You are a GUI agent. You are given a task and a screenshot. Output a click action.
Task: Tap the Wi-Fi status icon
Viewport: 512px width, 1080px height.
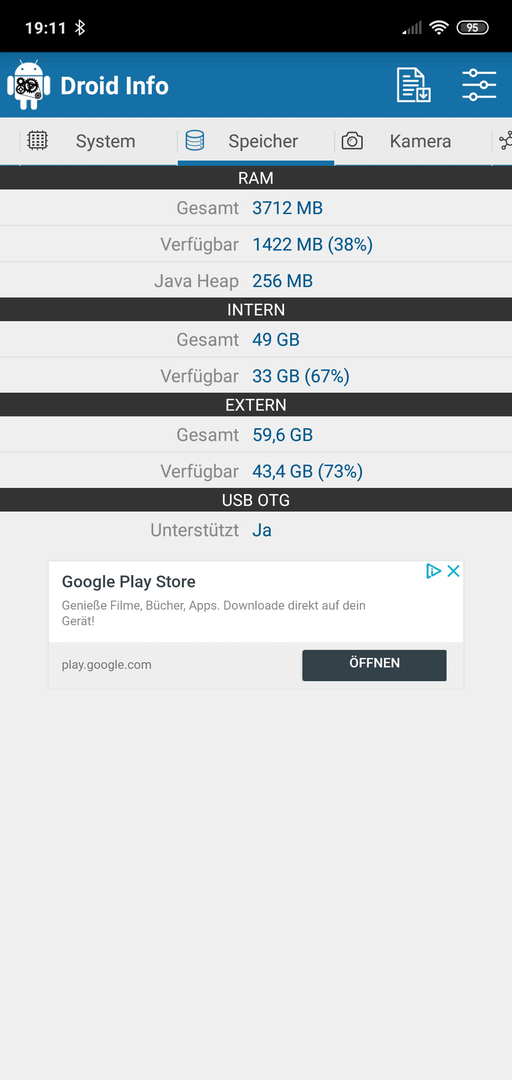click(438, 28)
